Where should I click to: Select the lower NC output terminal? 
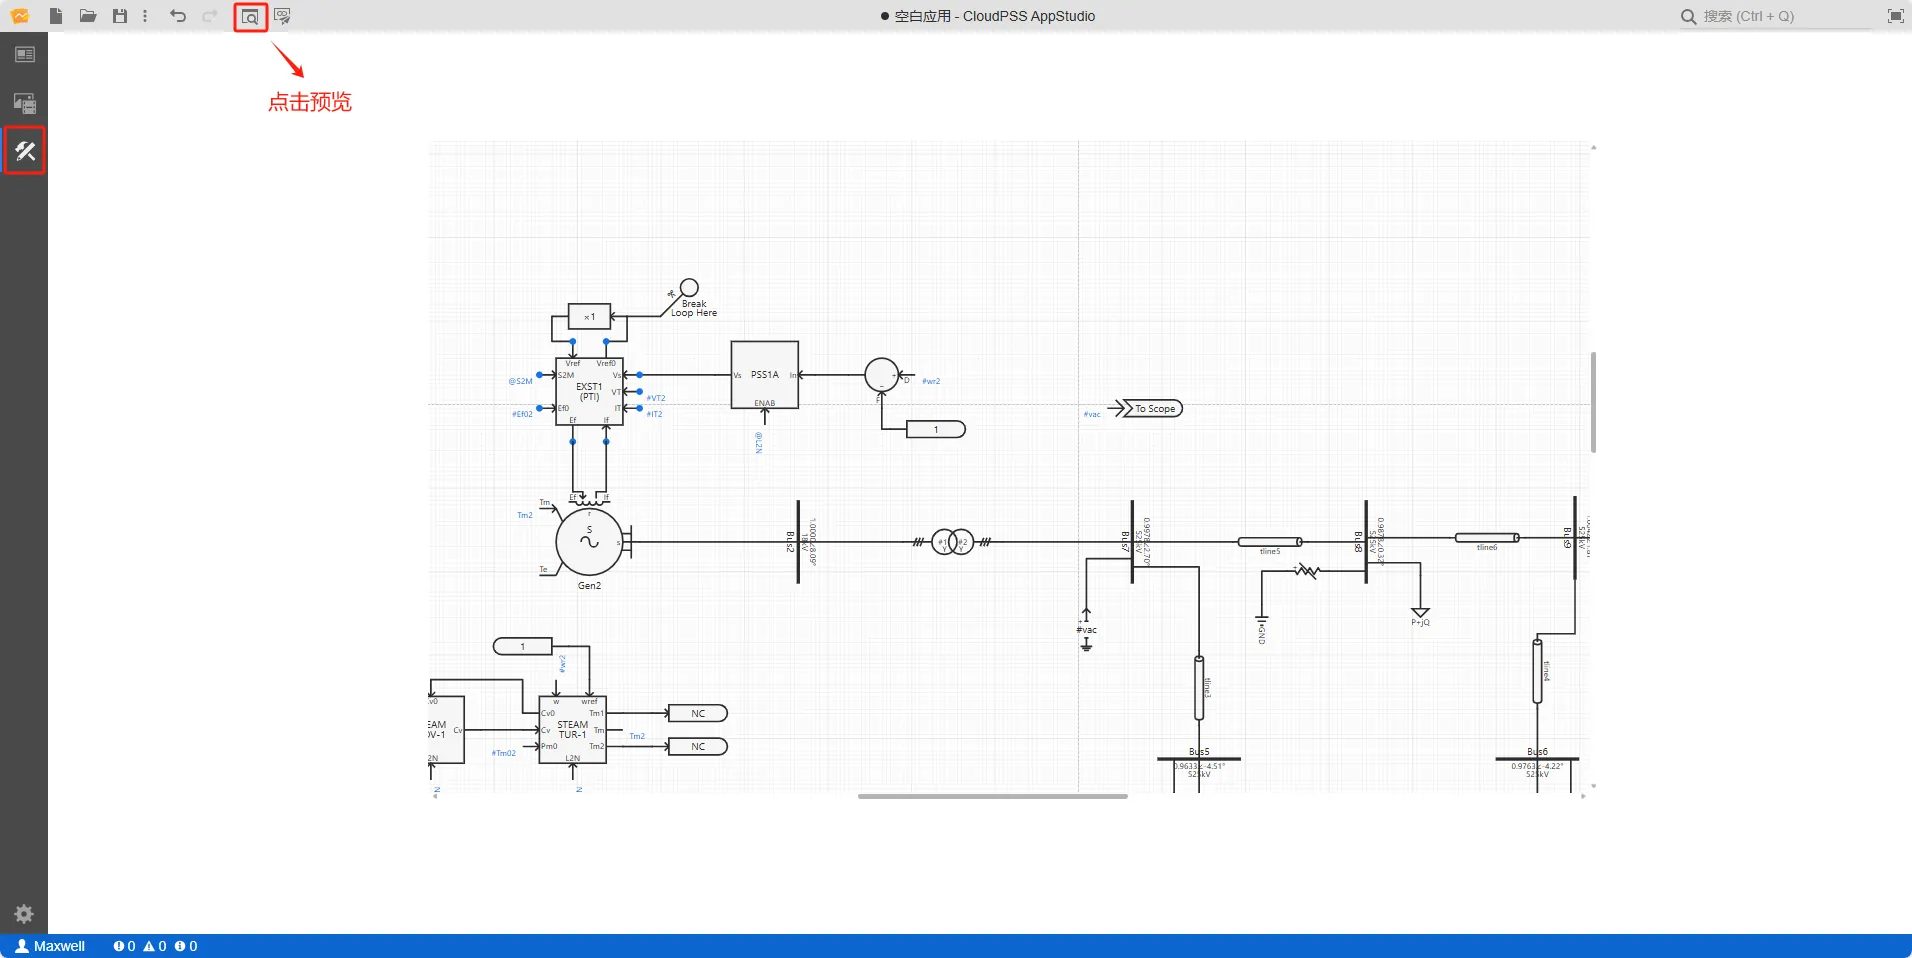pos(698,746)
